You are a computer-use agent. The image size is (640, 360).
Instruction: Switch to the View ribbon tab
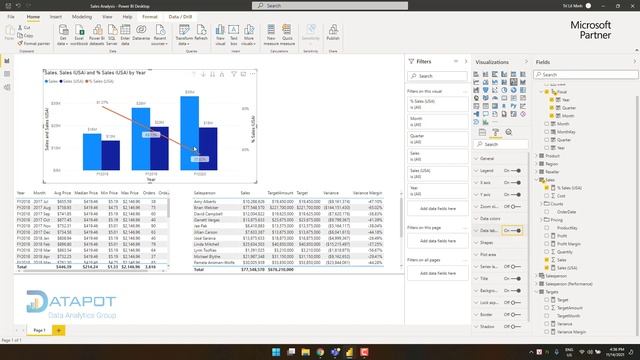(107, 17)
